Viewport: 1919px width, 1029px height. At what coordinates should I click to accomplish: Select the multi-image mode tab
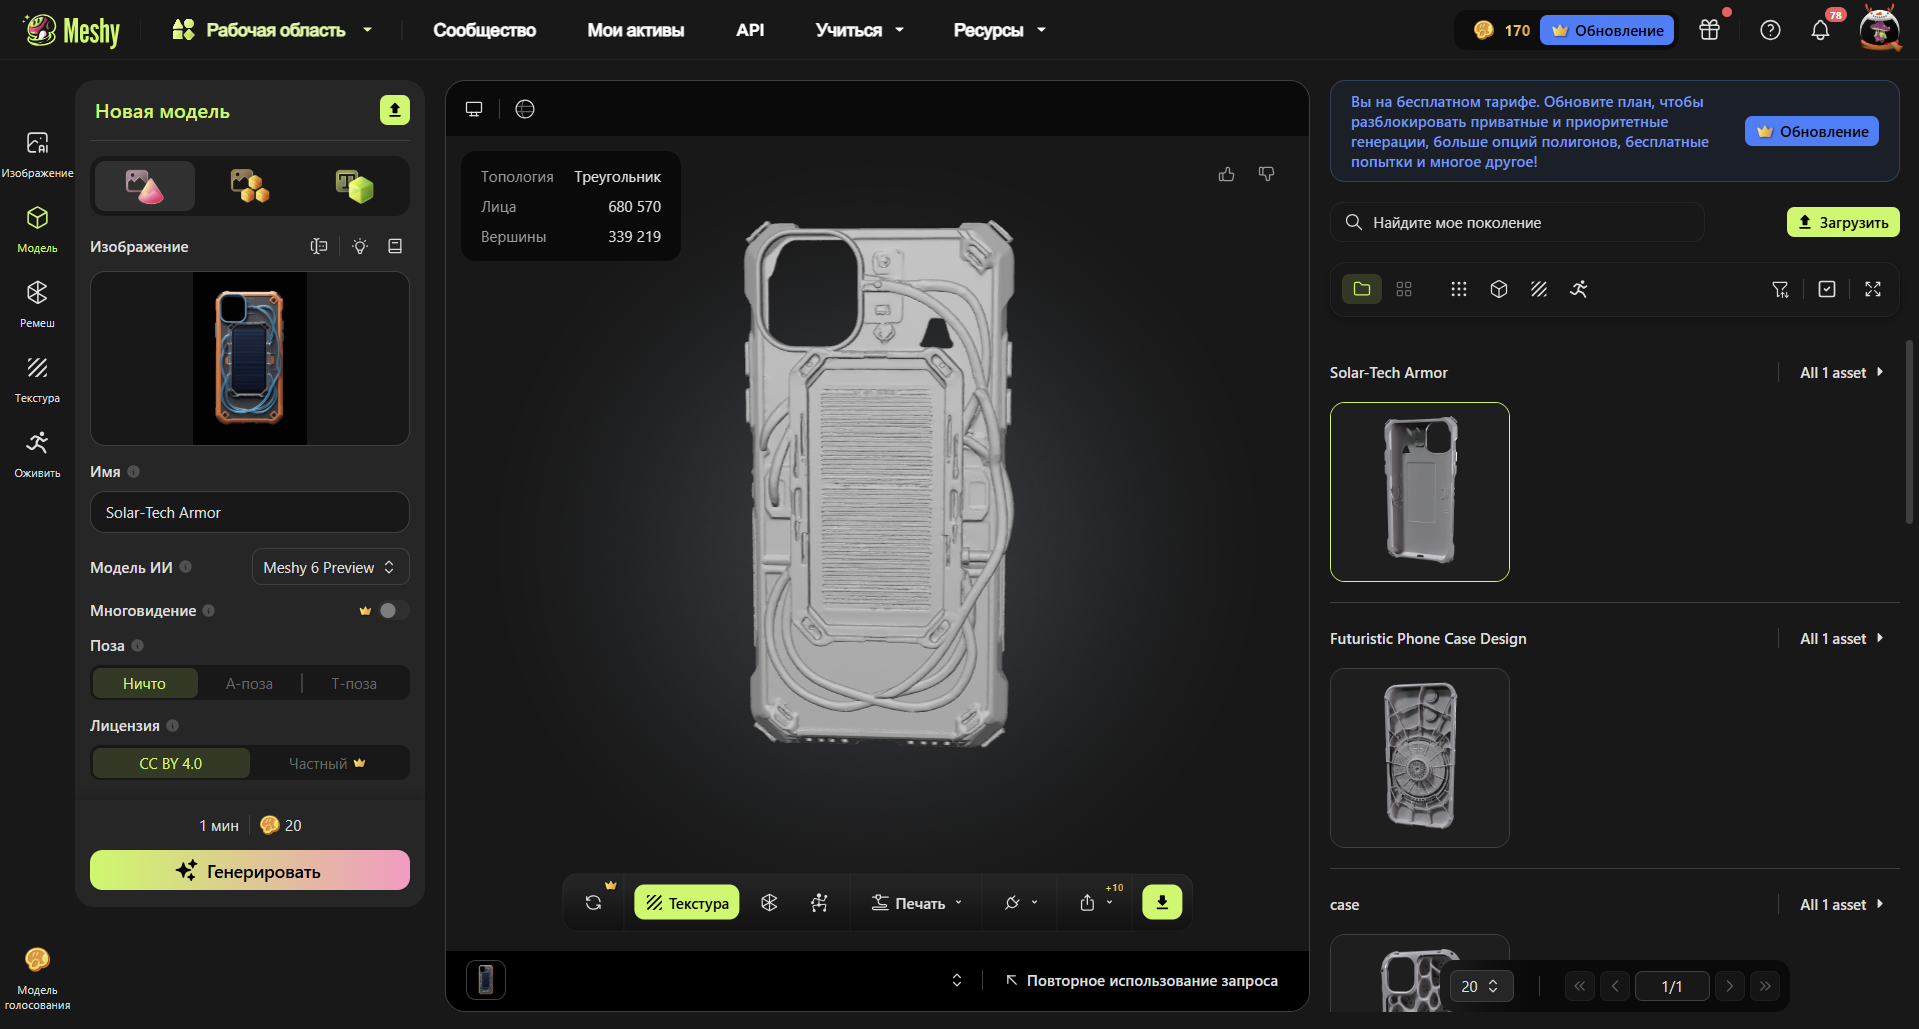pos(250,186)
